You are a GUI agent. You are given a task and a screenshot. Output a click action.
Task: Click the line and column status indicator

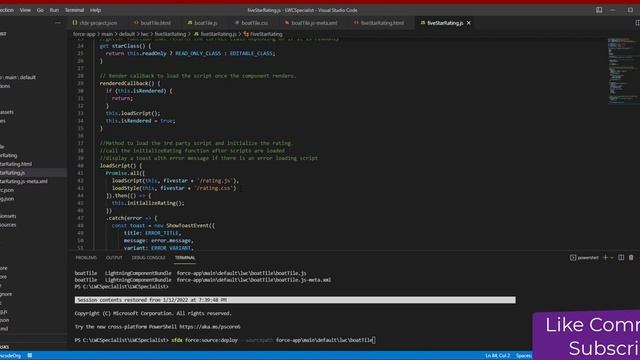pyautogui.click(x=497, y=356)
